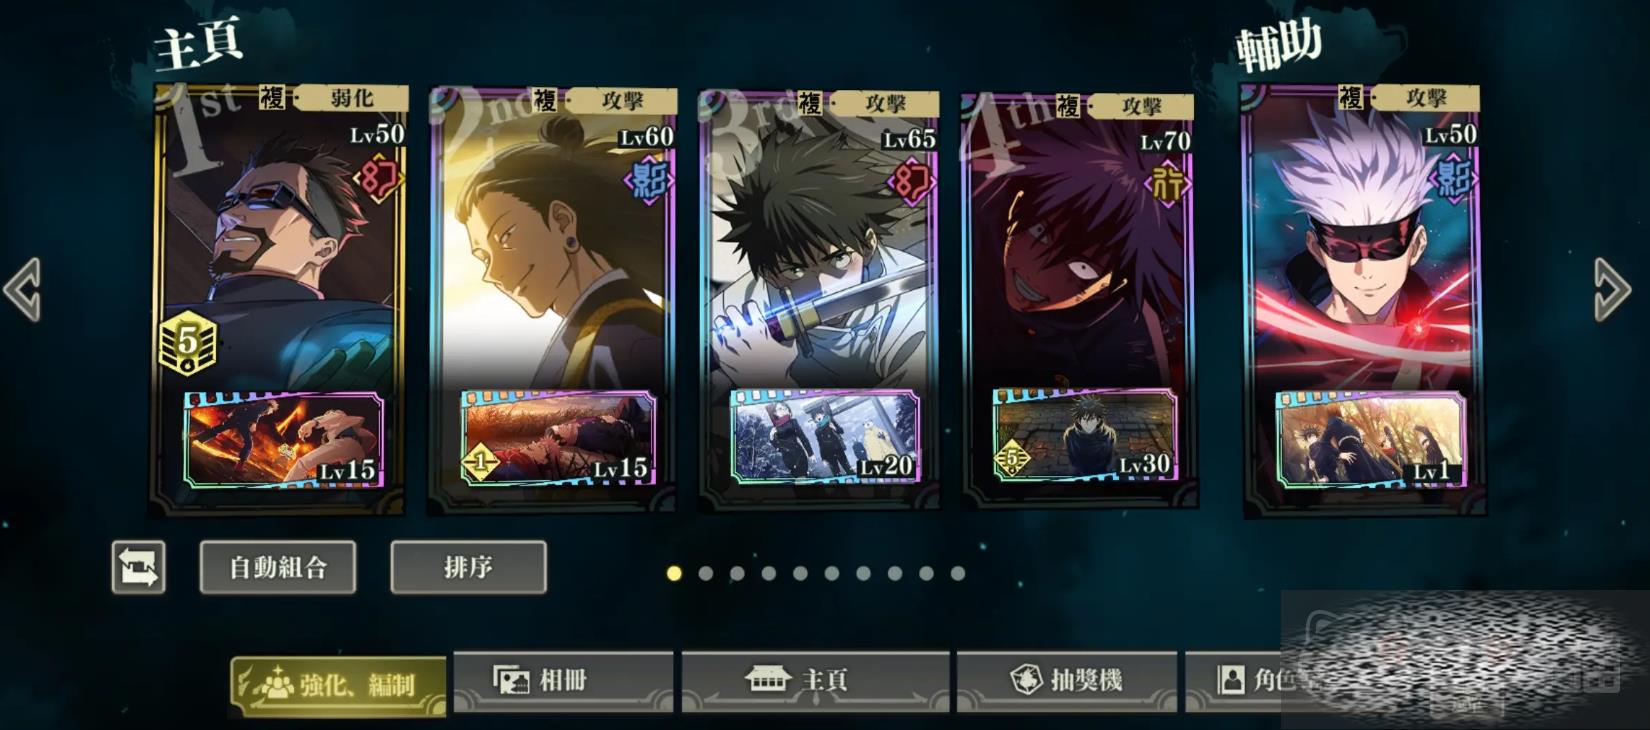Go to previous team with left arrow
Viewport: 1650px width, 730px height.
click(22, 290)
